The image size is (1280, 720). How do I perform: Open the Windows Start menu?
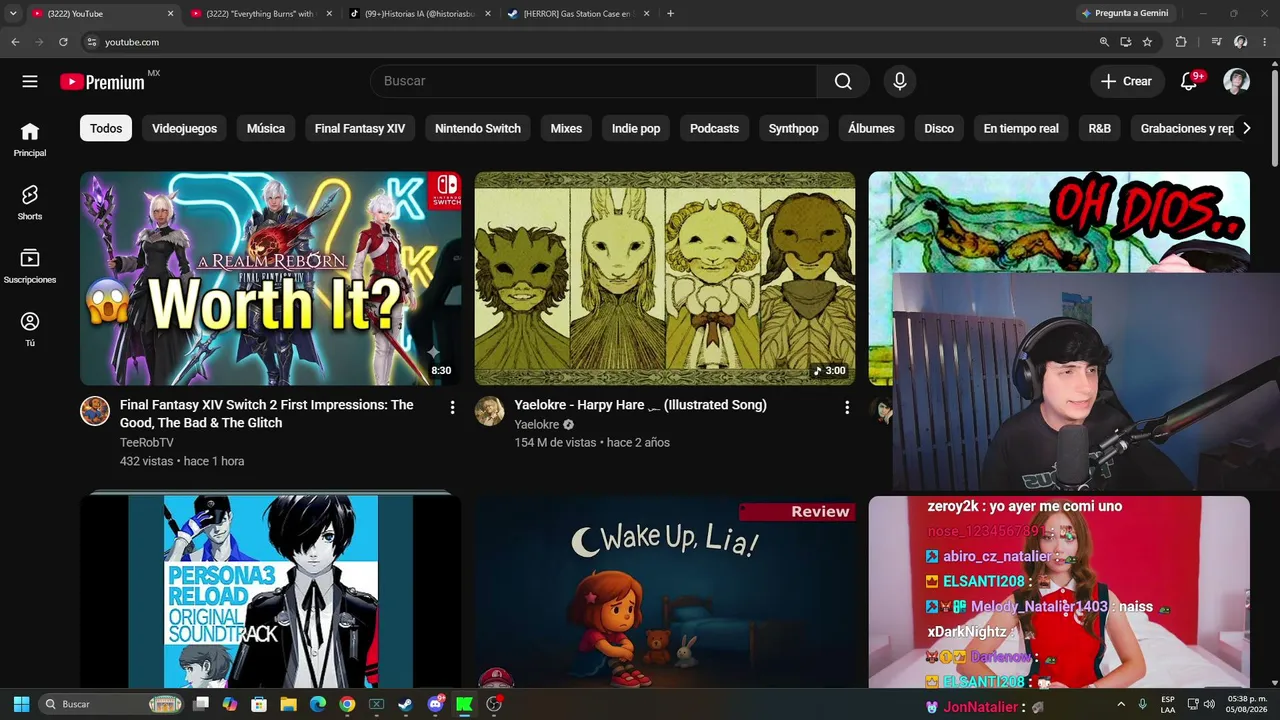pyautogui.click(x=21, y=704)
